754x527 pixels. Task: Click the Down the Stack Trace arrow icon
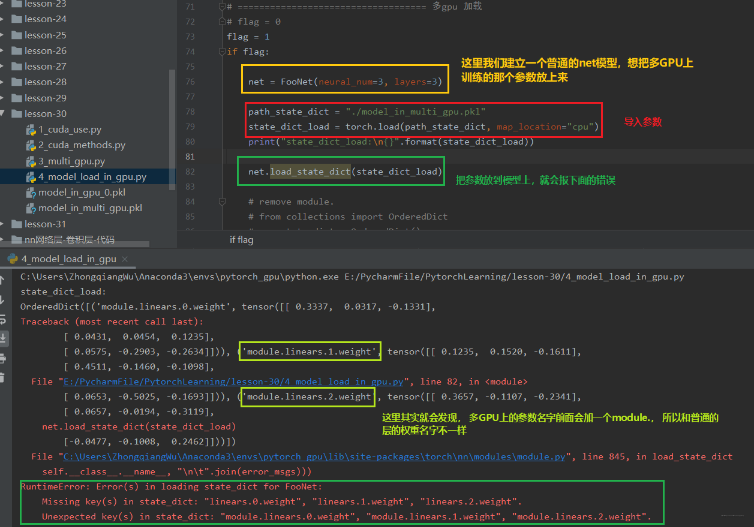(1, 300)
